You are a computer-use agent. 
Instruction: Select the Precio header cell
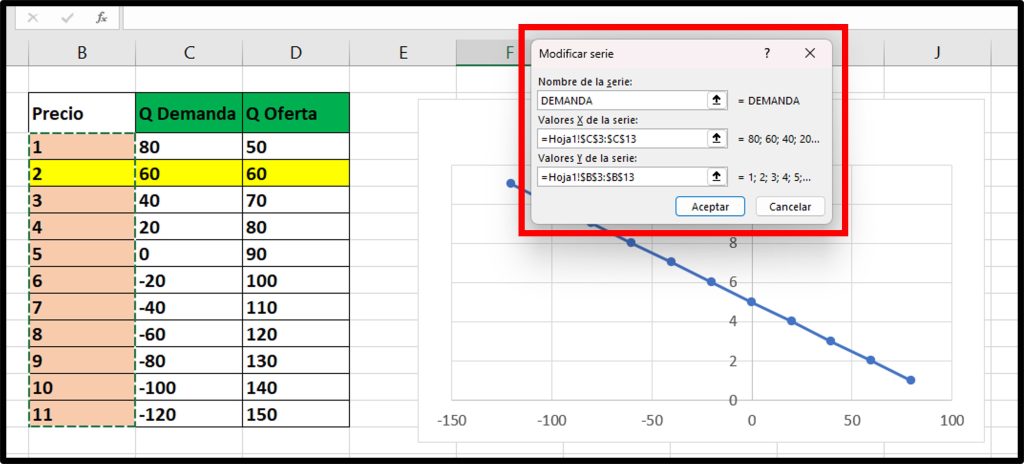pyautogui.click(x=82, y=113)
